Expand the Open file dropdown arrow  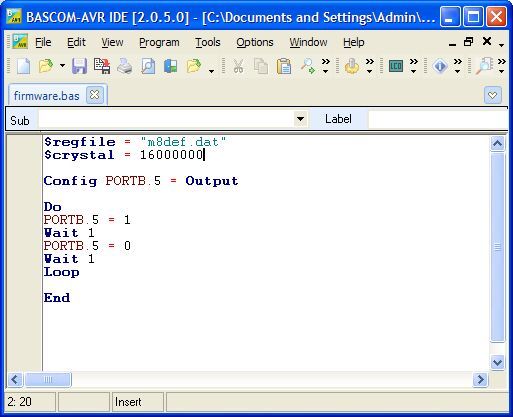click(x=62, y=66)
